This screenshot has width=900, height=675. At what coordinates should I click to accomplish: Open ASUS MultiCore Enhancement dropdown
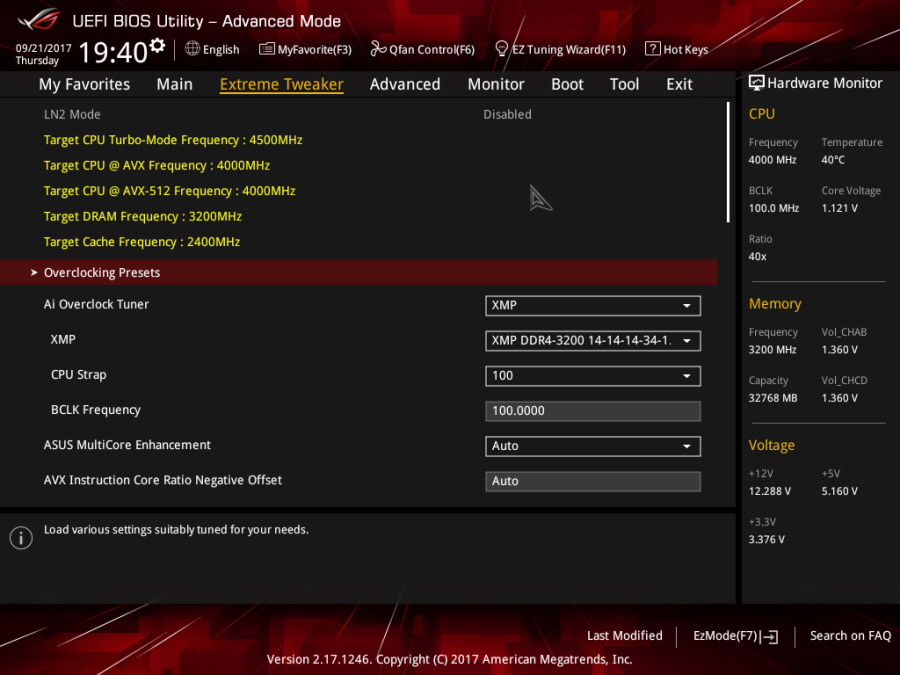[x=593, y=446]
